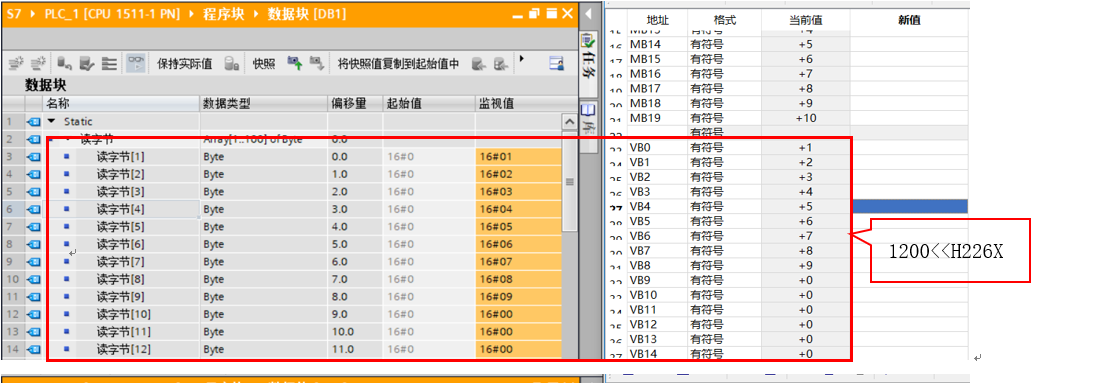The width and height of the screenshot is (1101, 383).
Task: Click monitor value 16#09
Action: [x=518, y=297]
